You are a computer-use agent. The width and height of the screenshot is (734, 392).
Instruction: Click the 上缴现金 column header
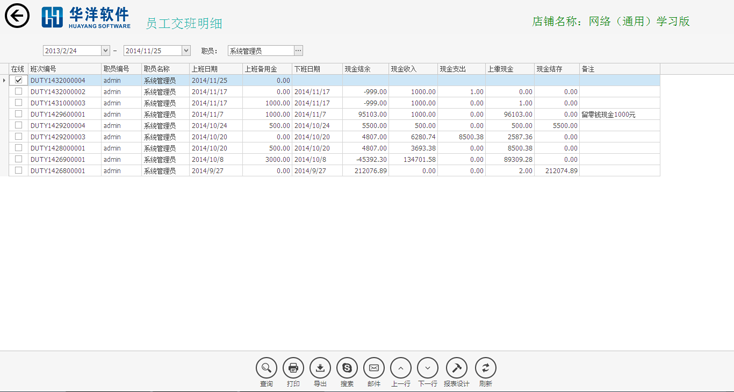510,69
